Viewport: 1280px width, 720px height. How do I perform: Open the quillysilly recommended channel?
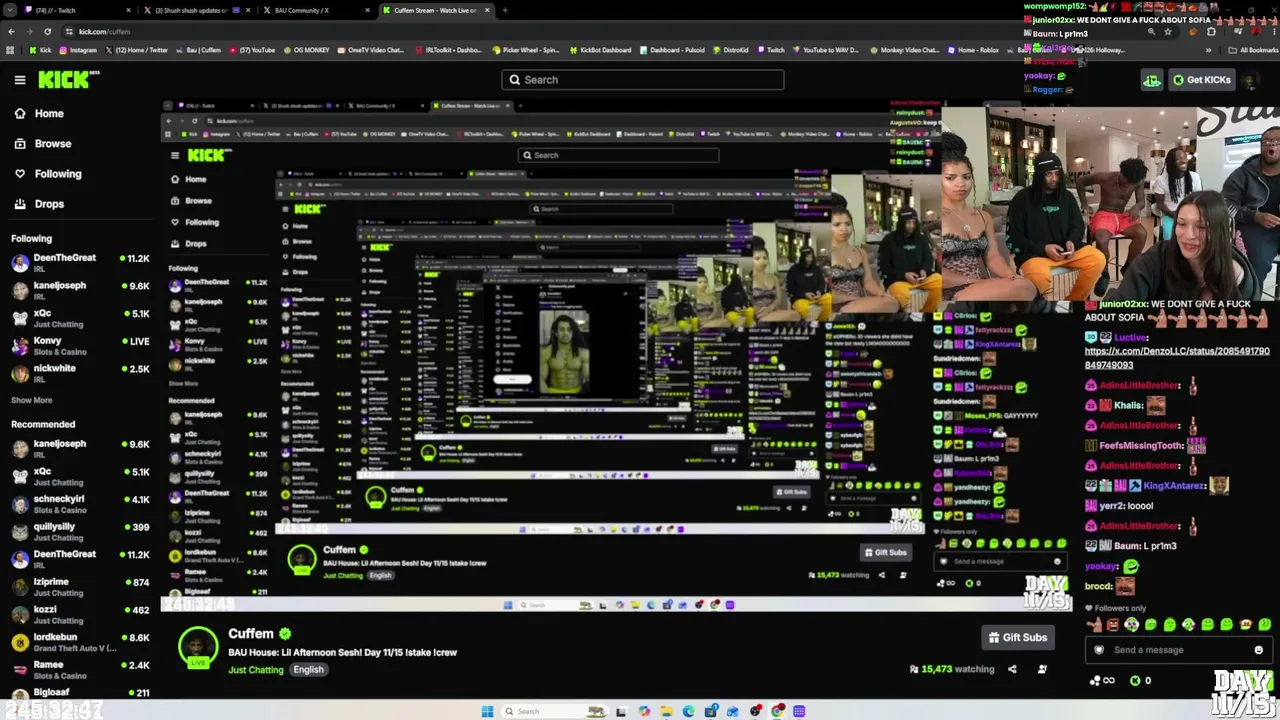[x=80, y=531]
